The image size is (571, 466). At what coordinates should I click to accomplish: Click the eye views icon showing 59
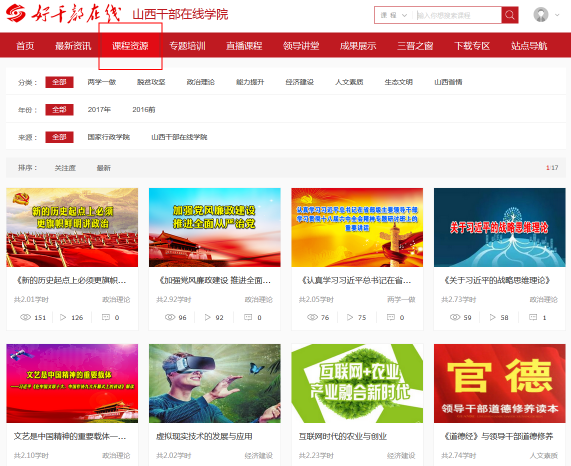455,317
